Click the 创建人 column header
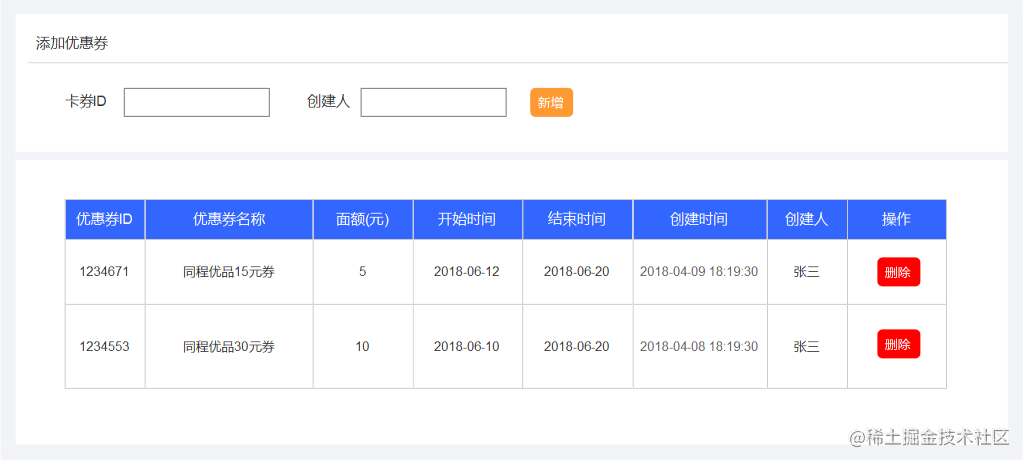 807,219
